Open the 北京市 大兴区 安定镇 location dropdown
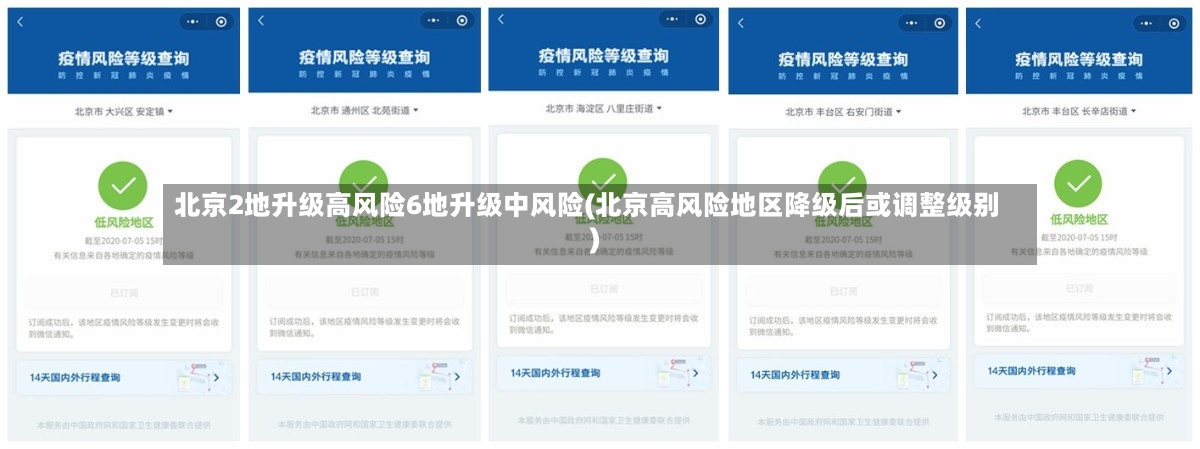This screenshot has width=1200, height=449. [x=124, y=111]
